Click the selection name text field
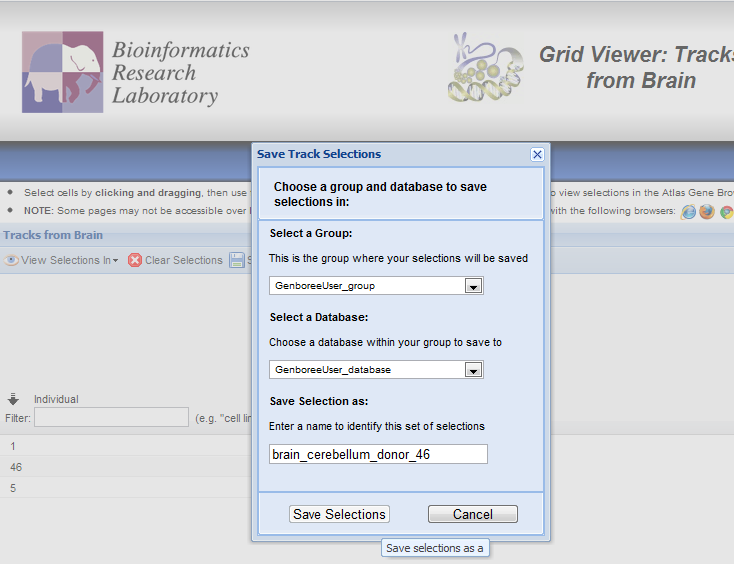Screen dimensions: 734x564 [378, 454]
